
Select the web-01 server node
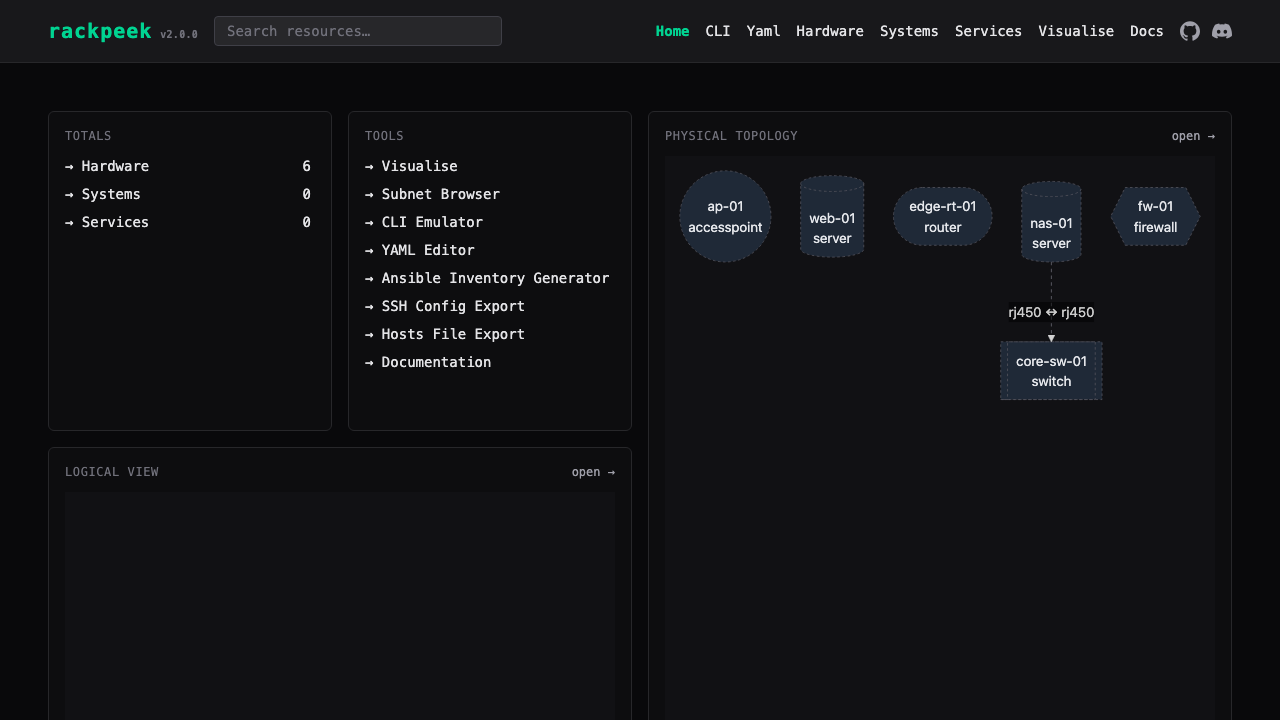pos(832,217)
